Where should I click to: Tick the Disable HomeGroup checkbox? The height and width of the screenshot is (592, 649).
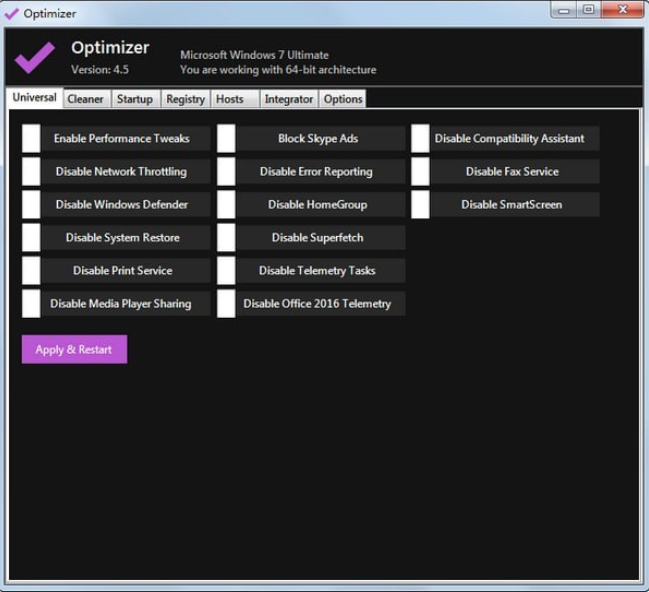226,205
